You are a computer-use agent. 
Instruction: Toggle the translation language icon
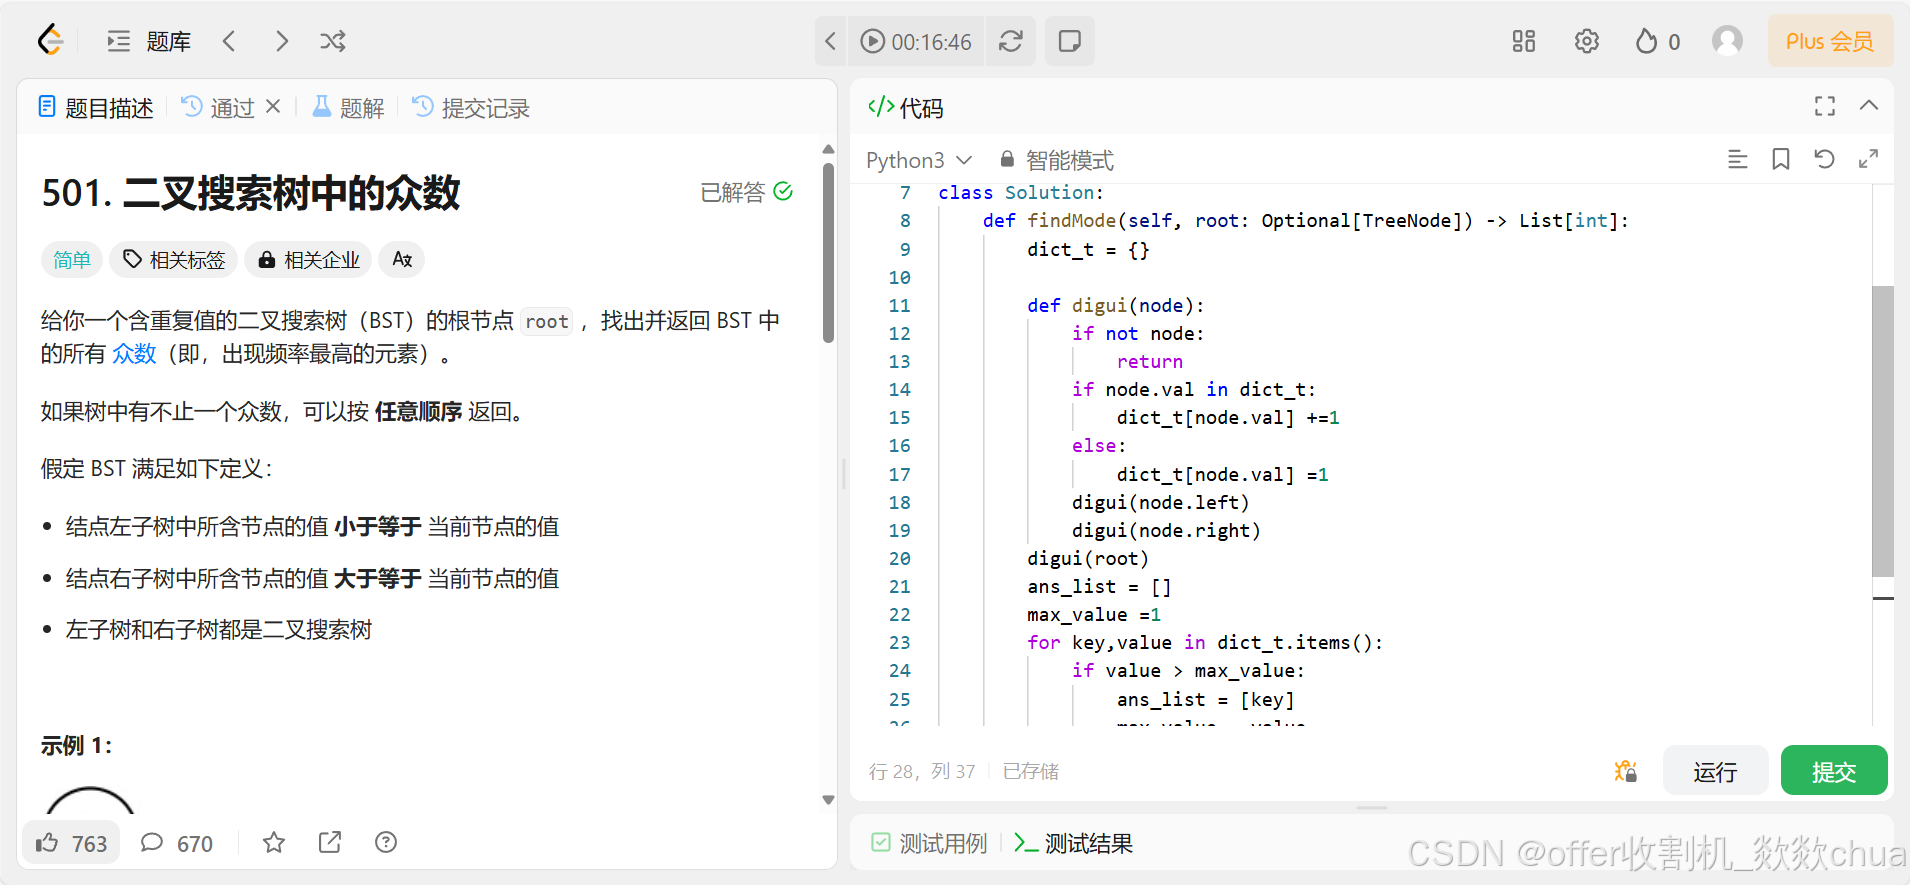402,260
